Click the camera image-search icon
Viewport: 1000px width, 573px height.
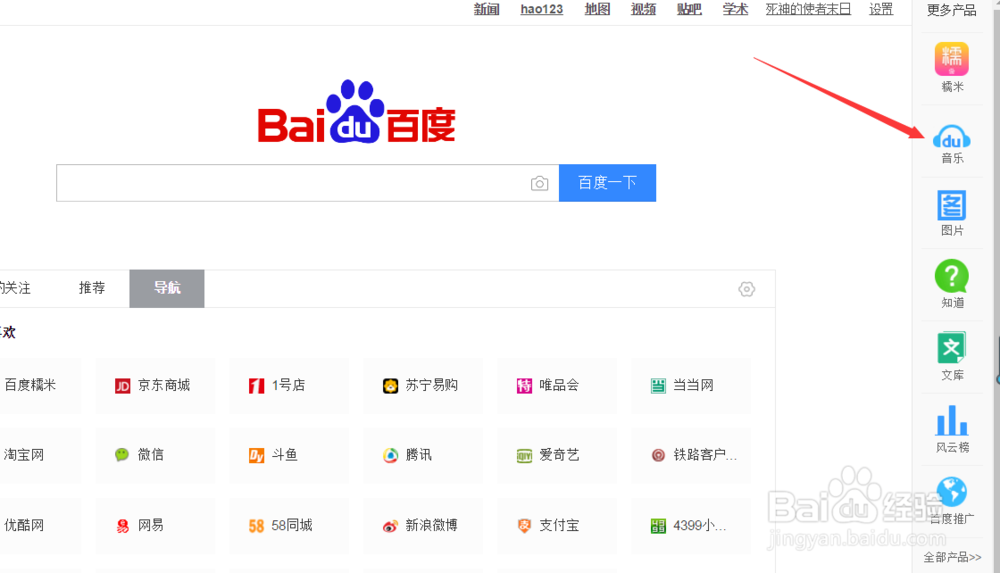540,184
